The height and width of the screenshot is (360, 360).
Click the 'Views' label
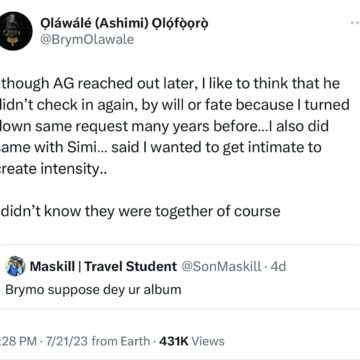point(208,341)
